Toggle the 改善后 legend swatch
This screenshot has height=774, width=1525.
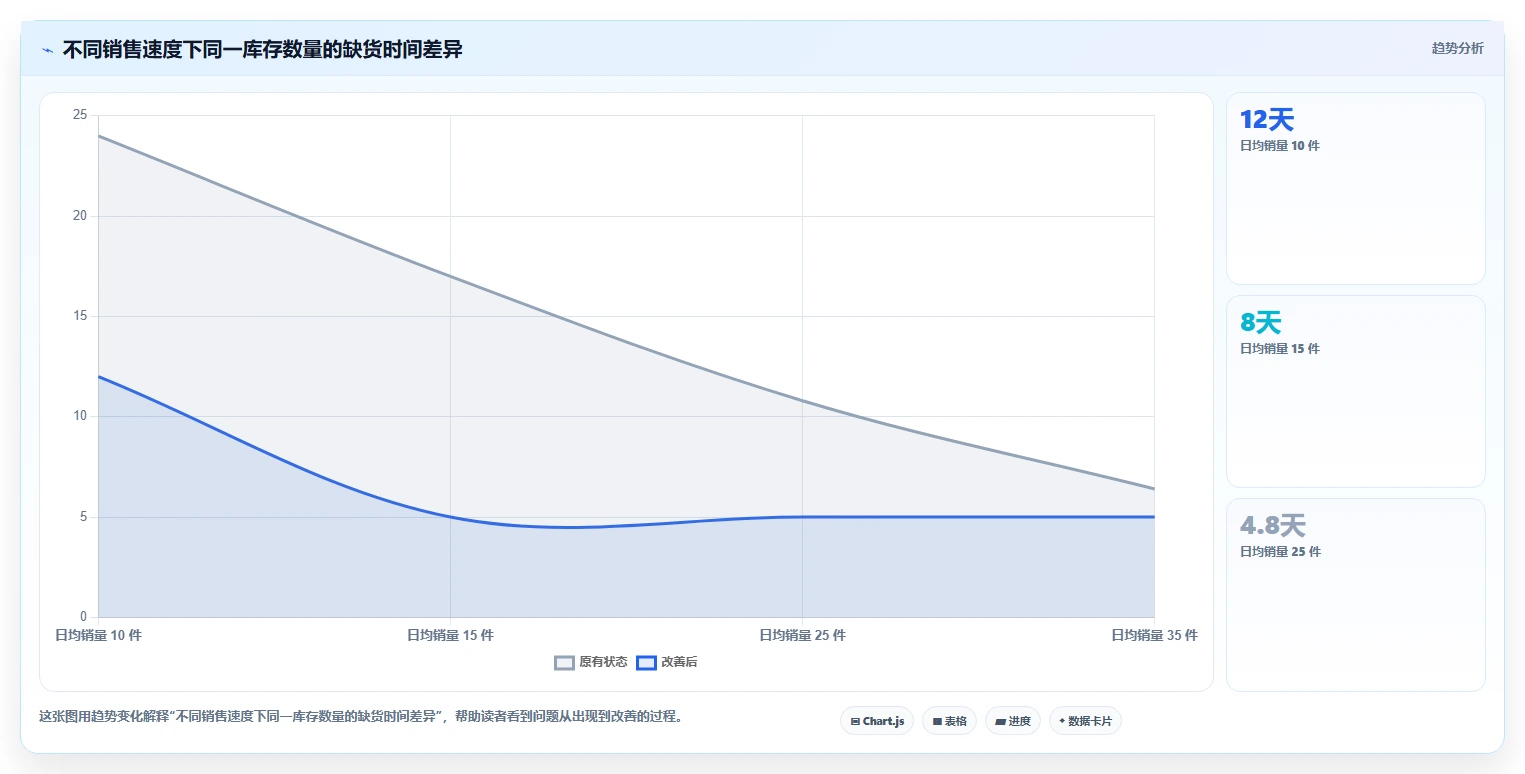(646, 662)
